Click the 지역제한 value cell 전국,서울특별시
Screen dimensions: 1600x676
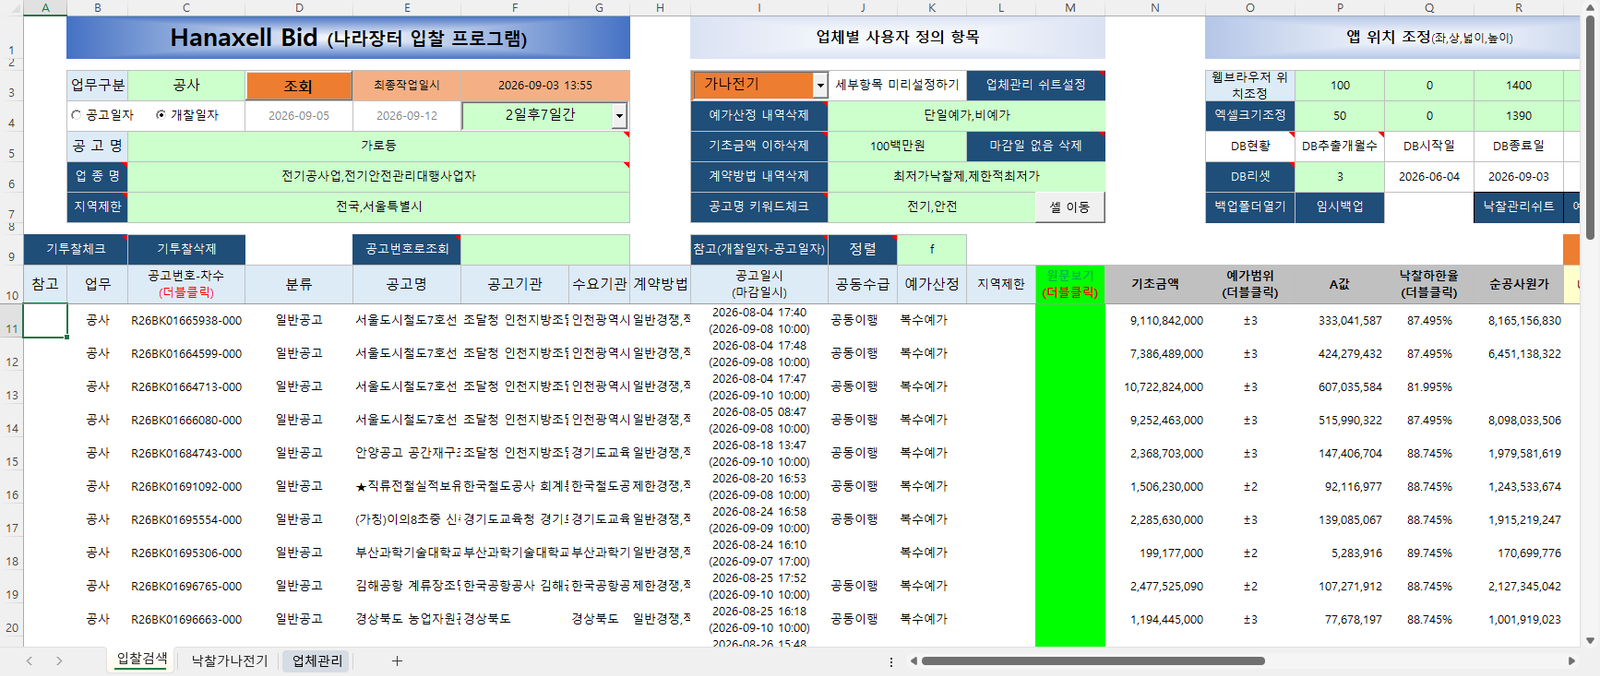point(379,207)
